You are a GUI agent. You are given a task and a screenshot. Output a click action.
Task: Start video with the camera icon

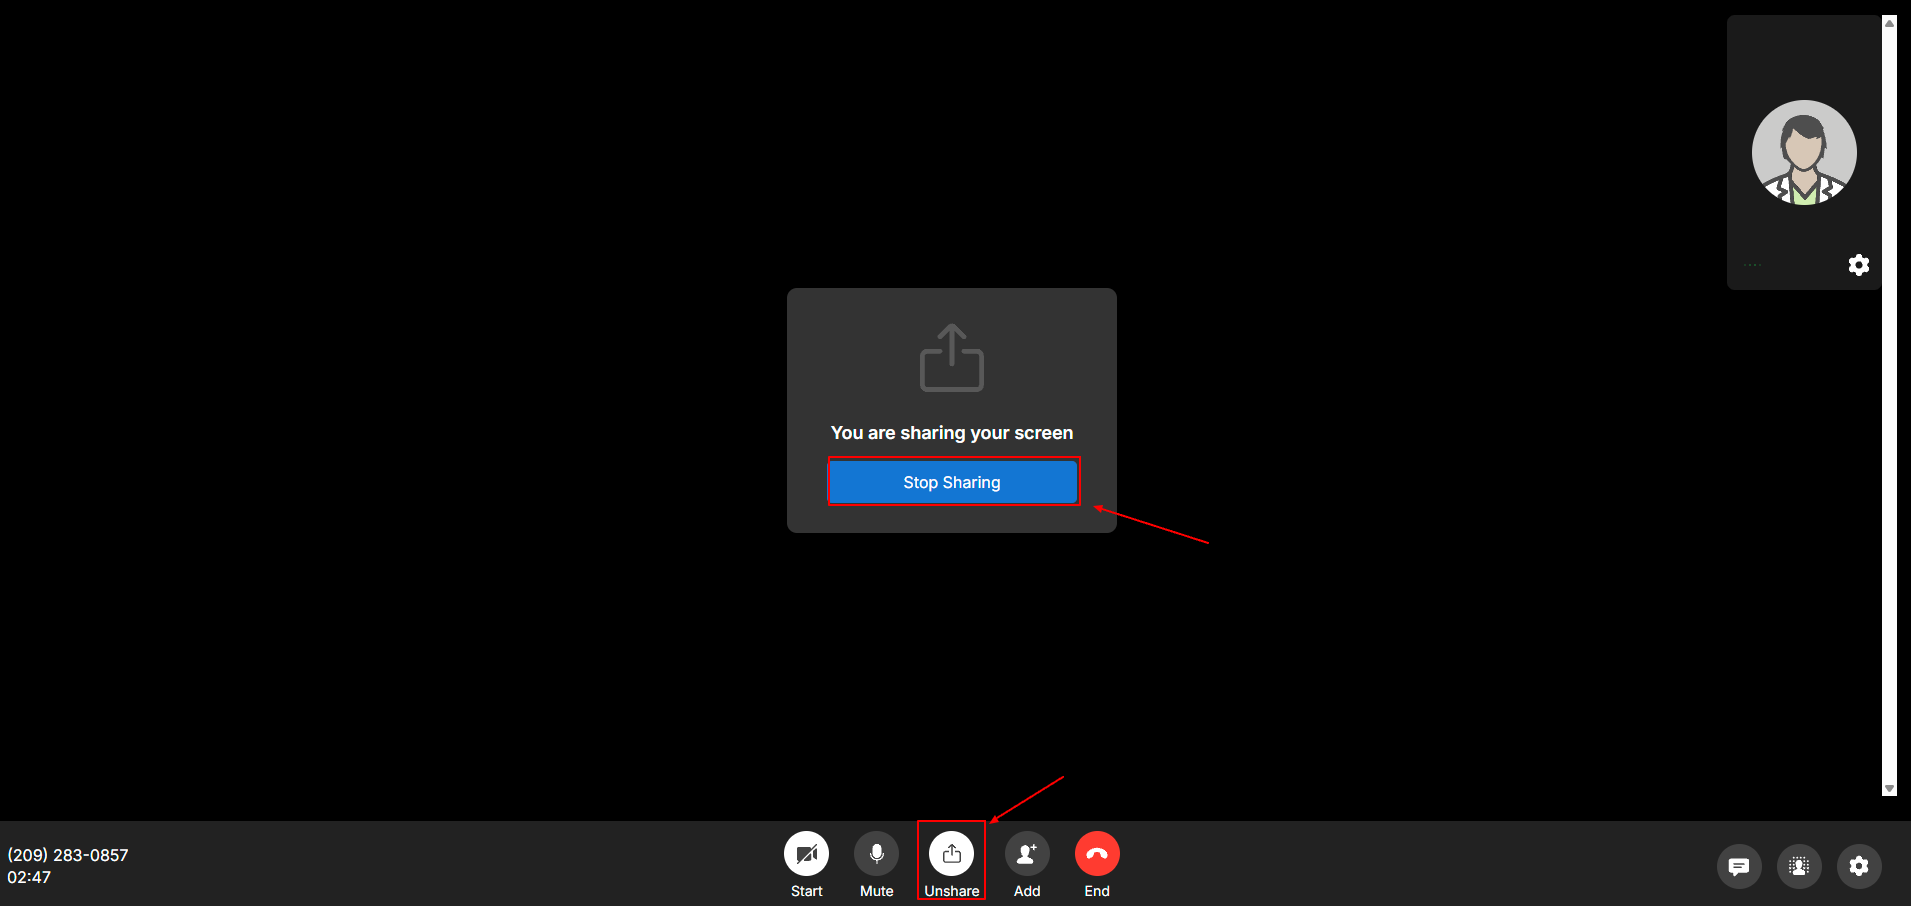806,854
